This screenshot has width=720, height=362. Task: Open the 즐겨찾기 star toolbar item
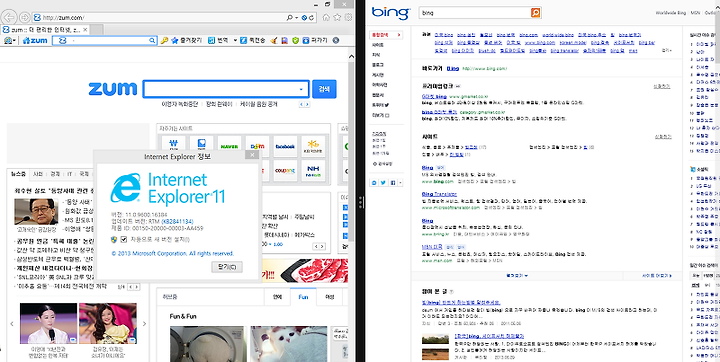coord(186,40)
